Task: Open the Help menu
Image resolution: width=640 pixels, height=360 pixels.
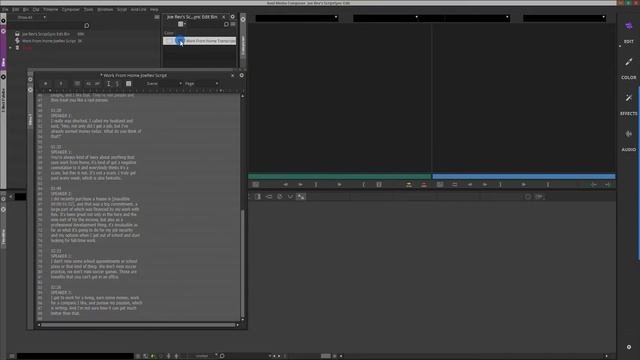Action: pyautogui.click(x=154, y=9)
